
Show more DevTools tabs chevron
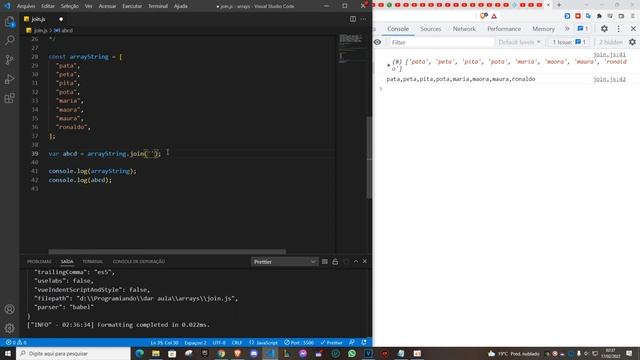(567, 29)
